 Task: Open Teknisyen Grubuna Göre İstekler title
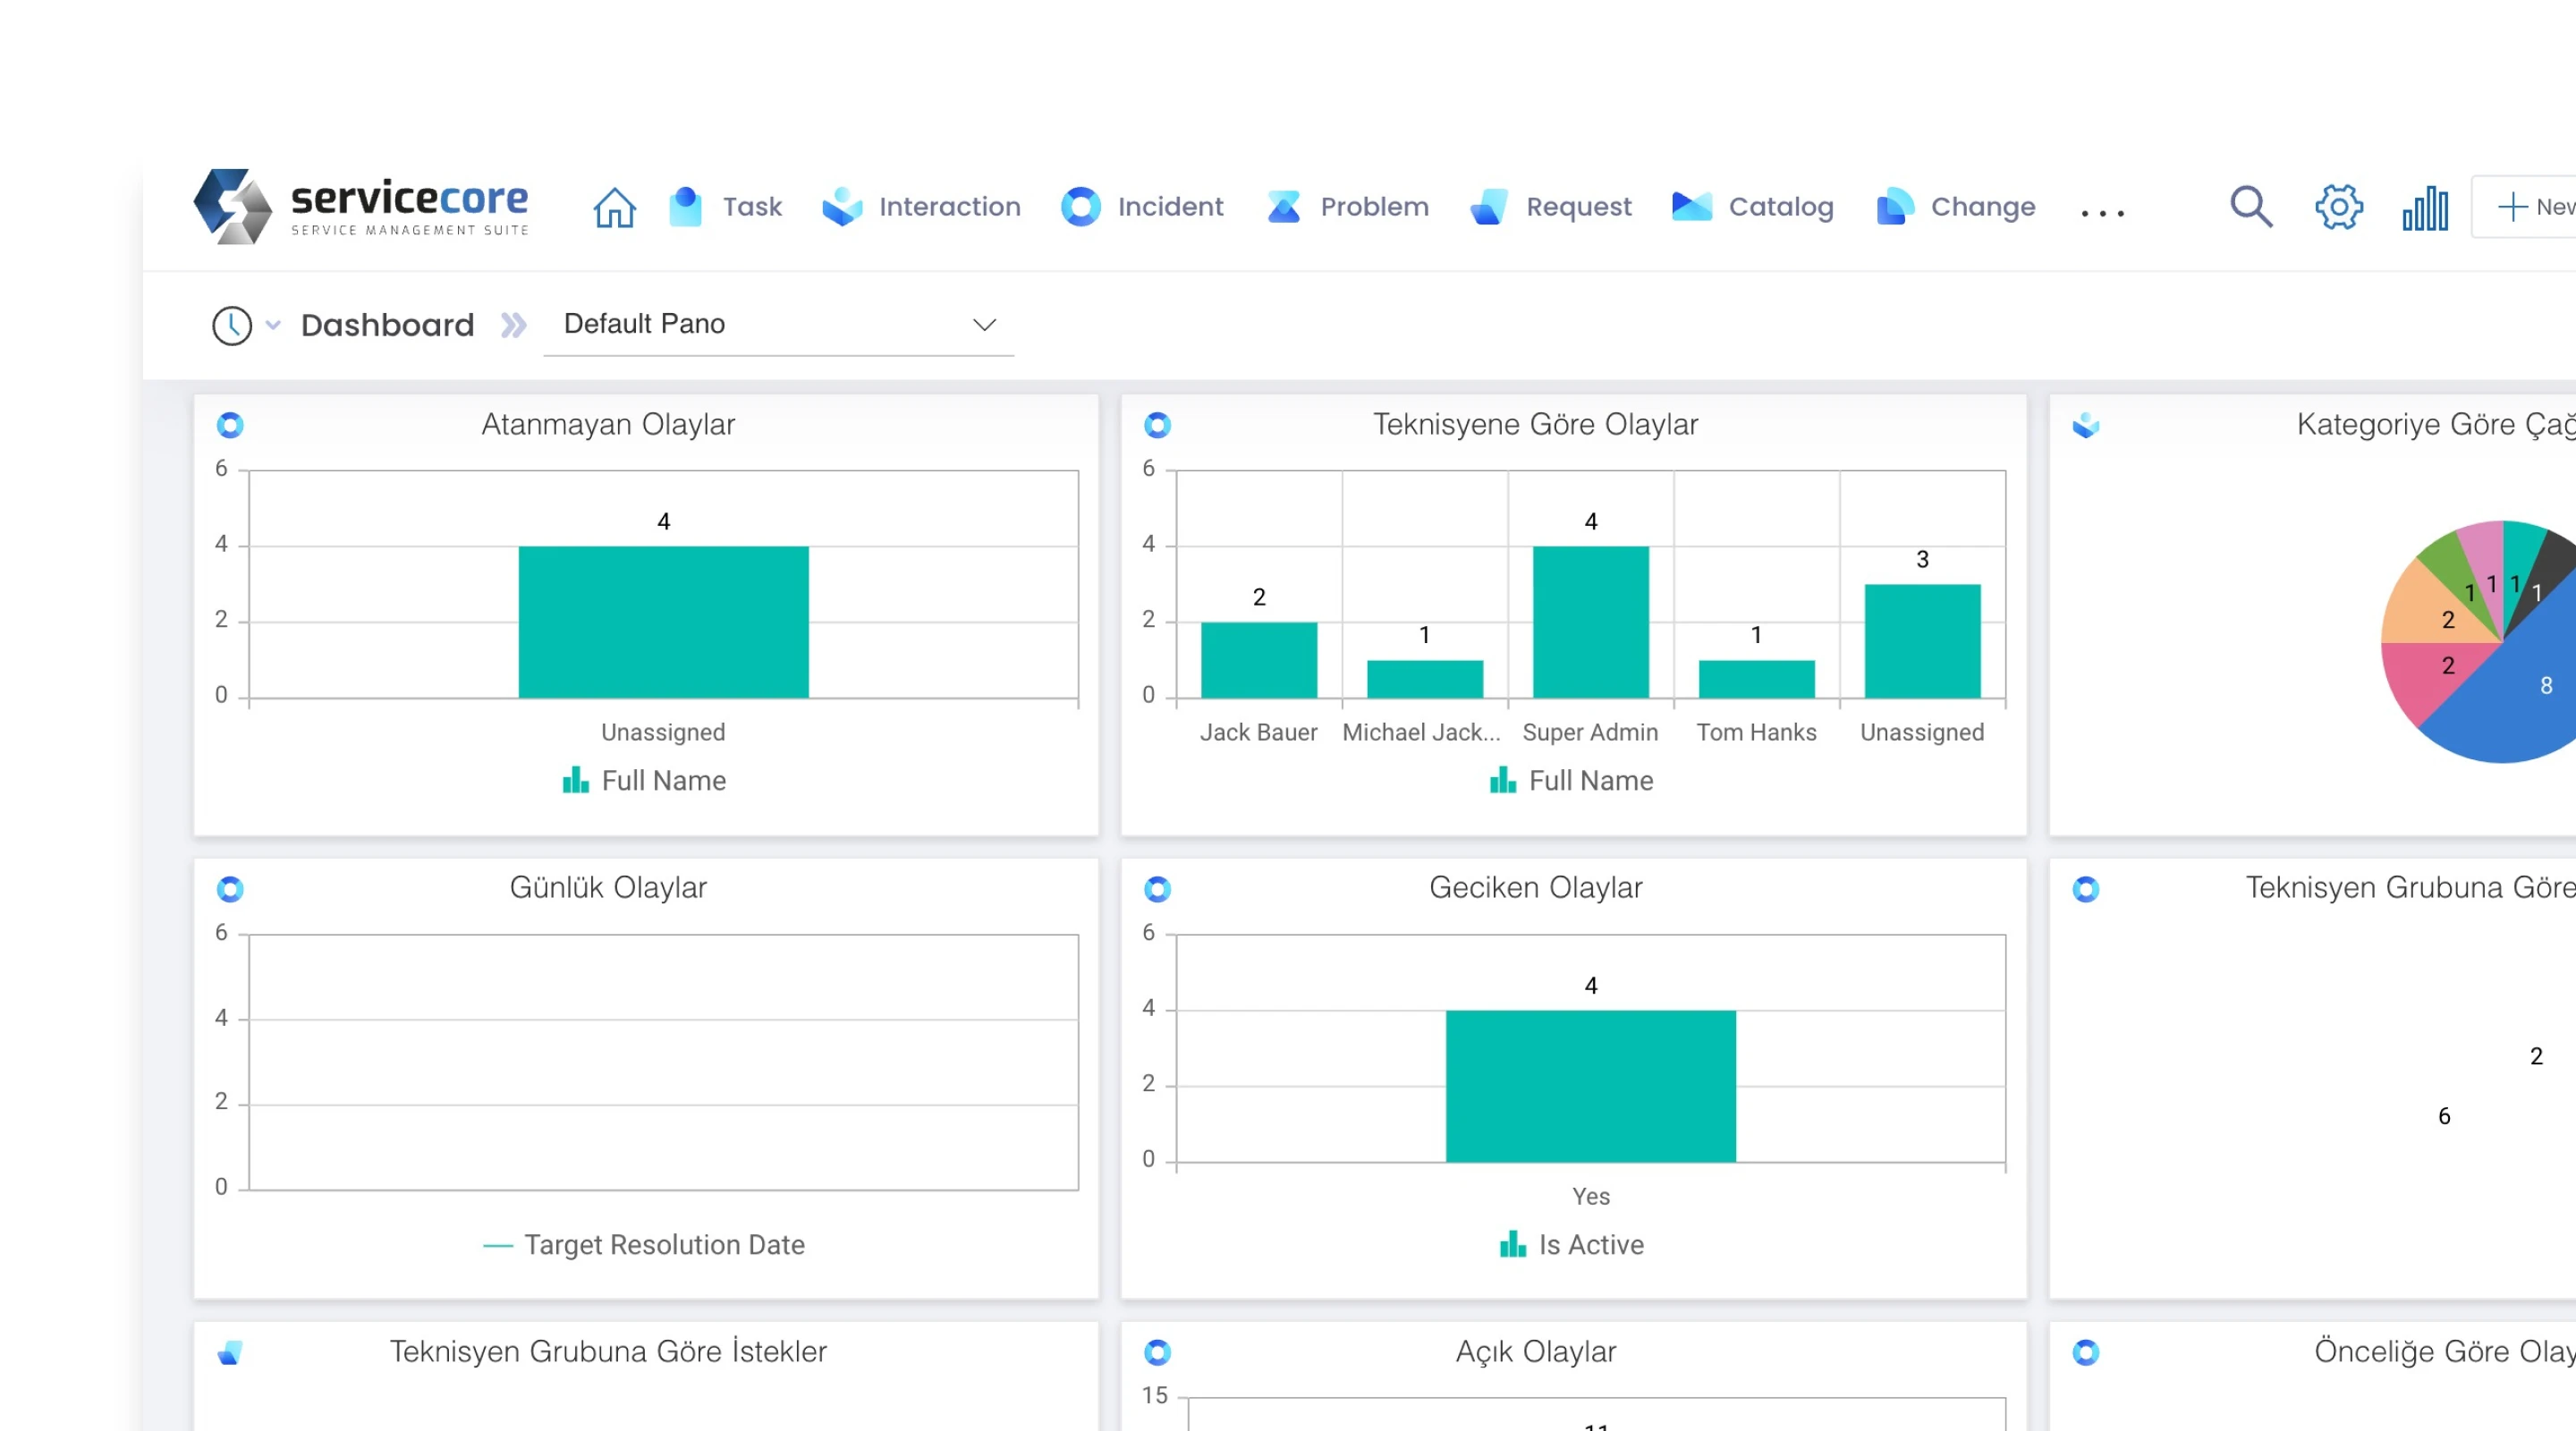click(608, 1352)
